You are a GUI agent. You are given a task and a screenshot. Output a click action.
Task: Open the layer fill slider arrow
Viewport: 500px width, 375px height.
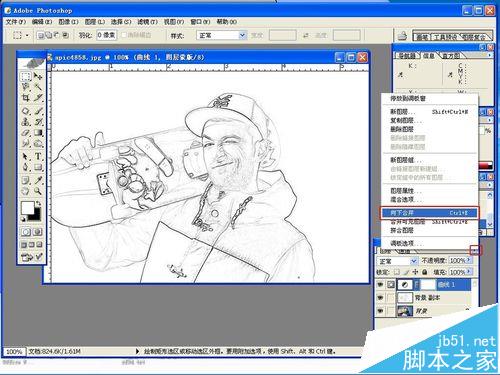[x=469, y=272]
